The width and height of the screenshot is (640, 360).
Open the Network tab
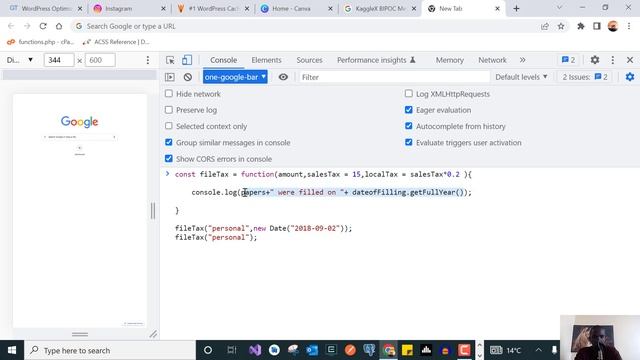[x=492, y=60]
